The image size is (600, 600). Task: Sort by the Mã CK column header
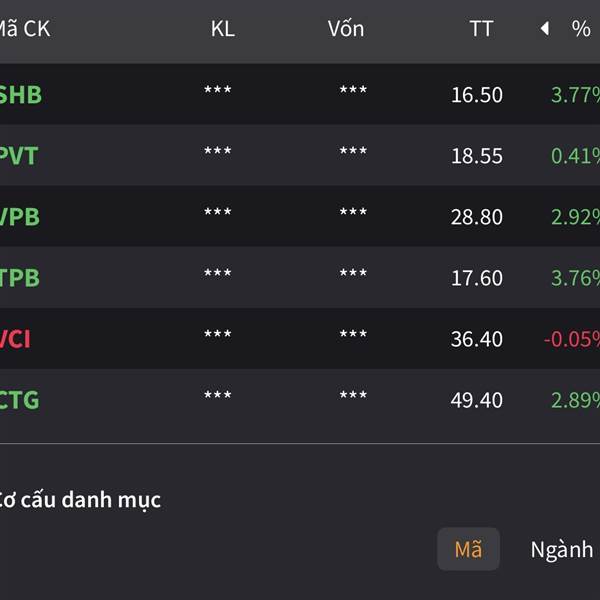25,29
